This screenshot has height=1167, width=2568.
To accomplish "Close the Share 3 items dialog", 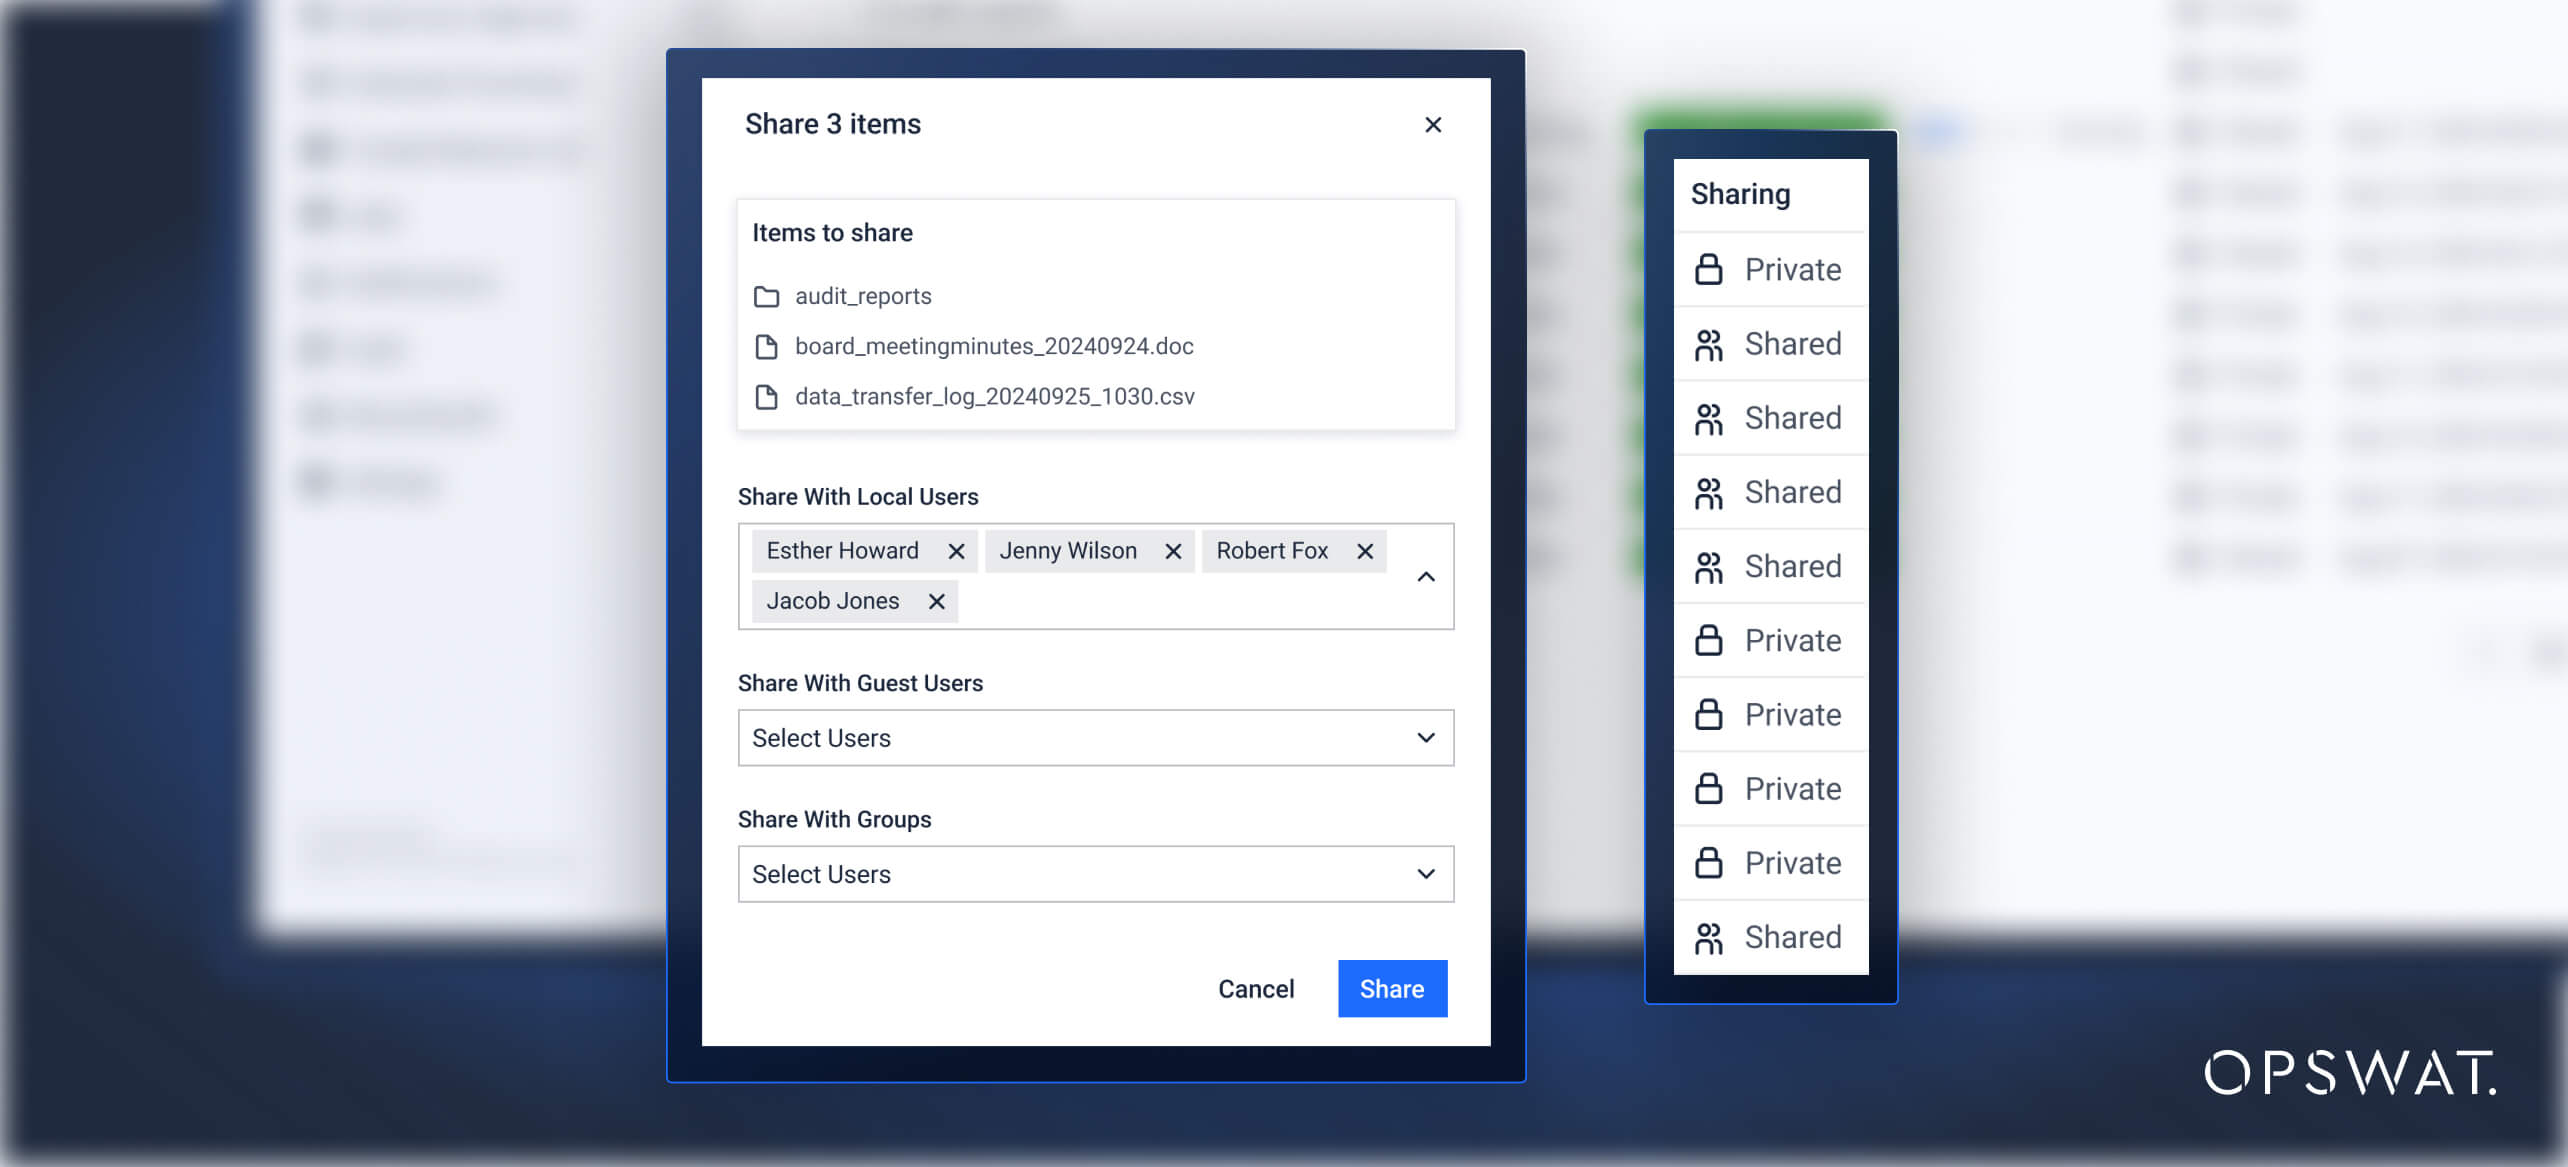I will pyautogui.click(x=1434, y=124).
